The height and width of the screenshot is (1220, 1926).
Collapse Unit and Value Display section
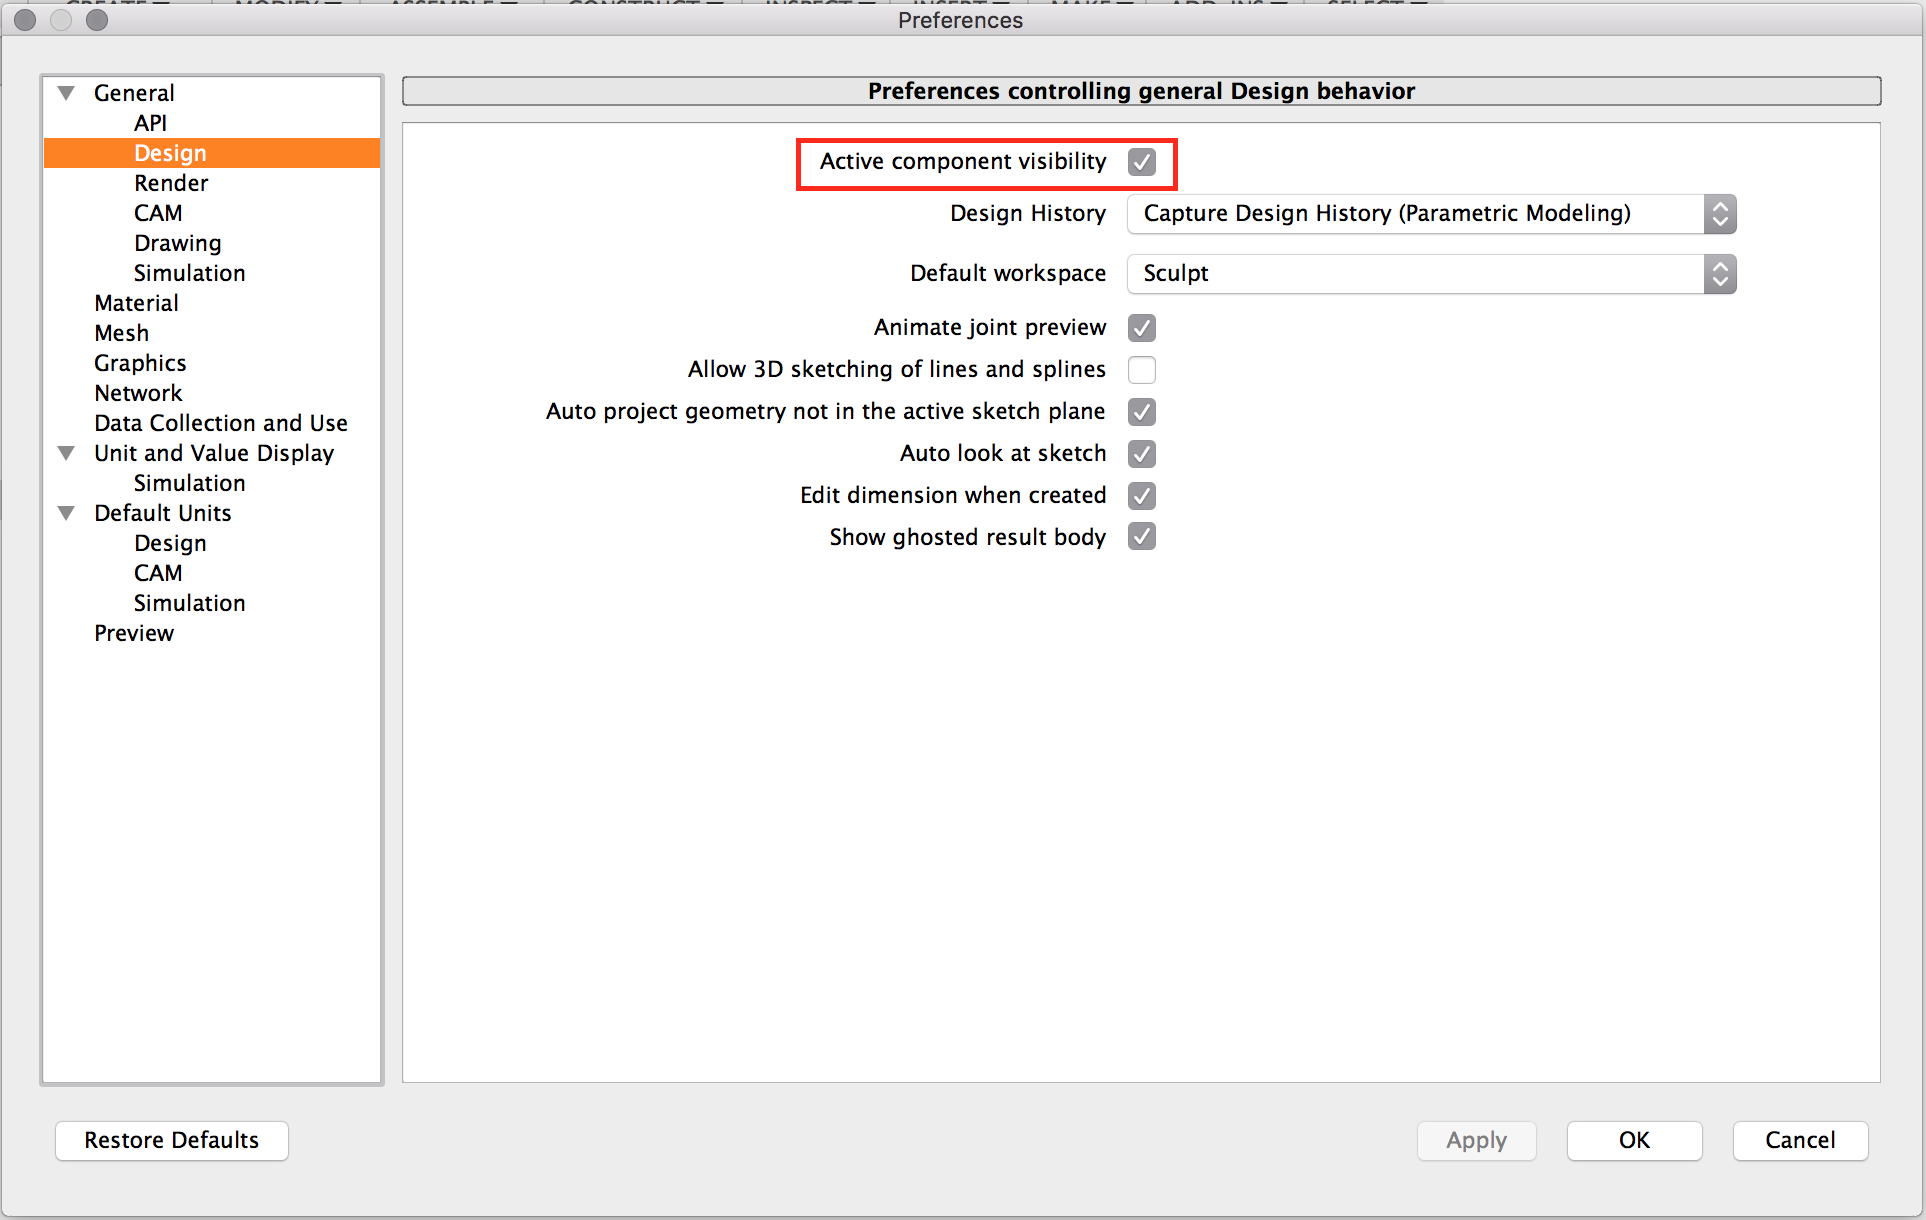tap(66, 453)
